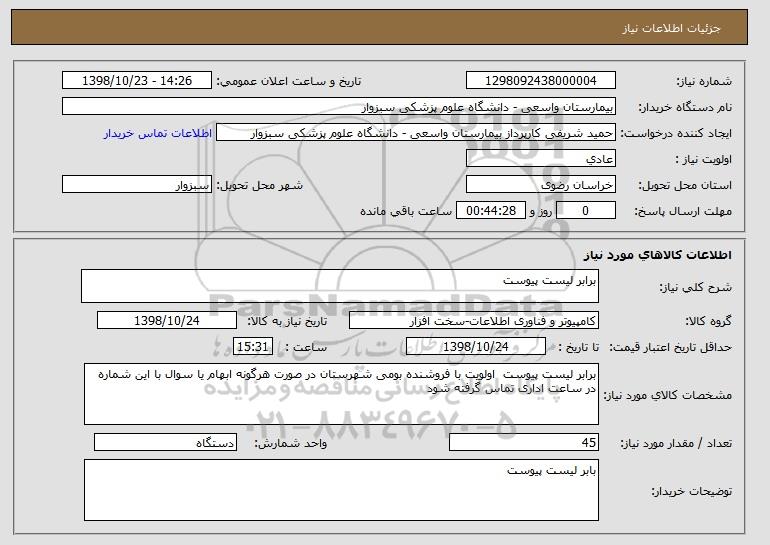
Task: Click the نام دستگاه خریدار field
Action: pos(339,107)
